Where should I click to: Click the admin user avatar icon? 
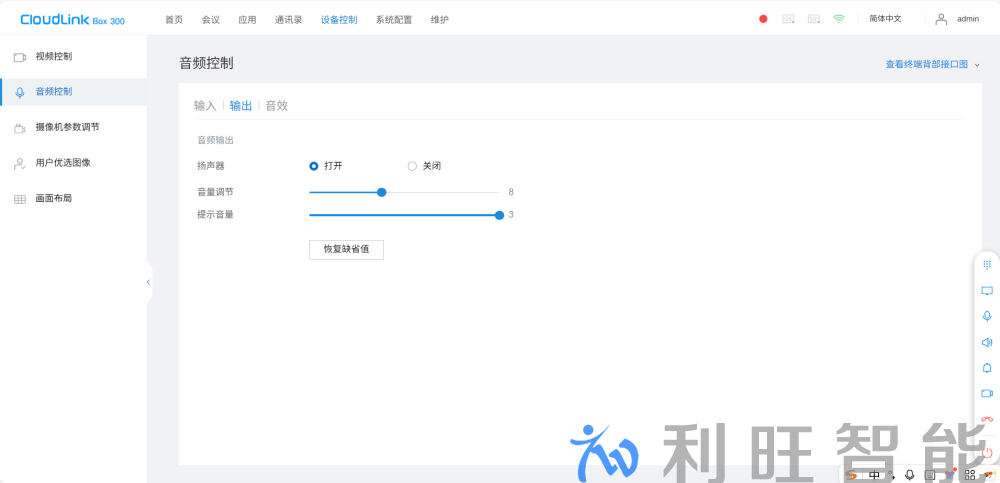click(x=941, y=19)
